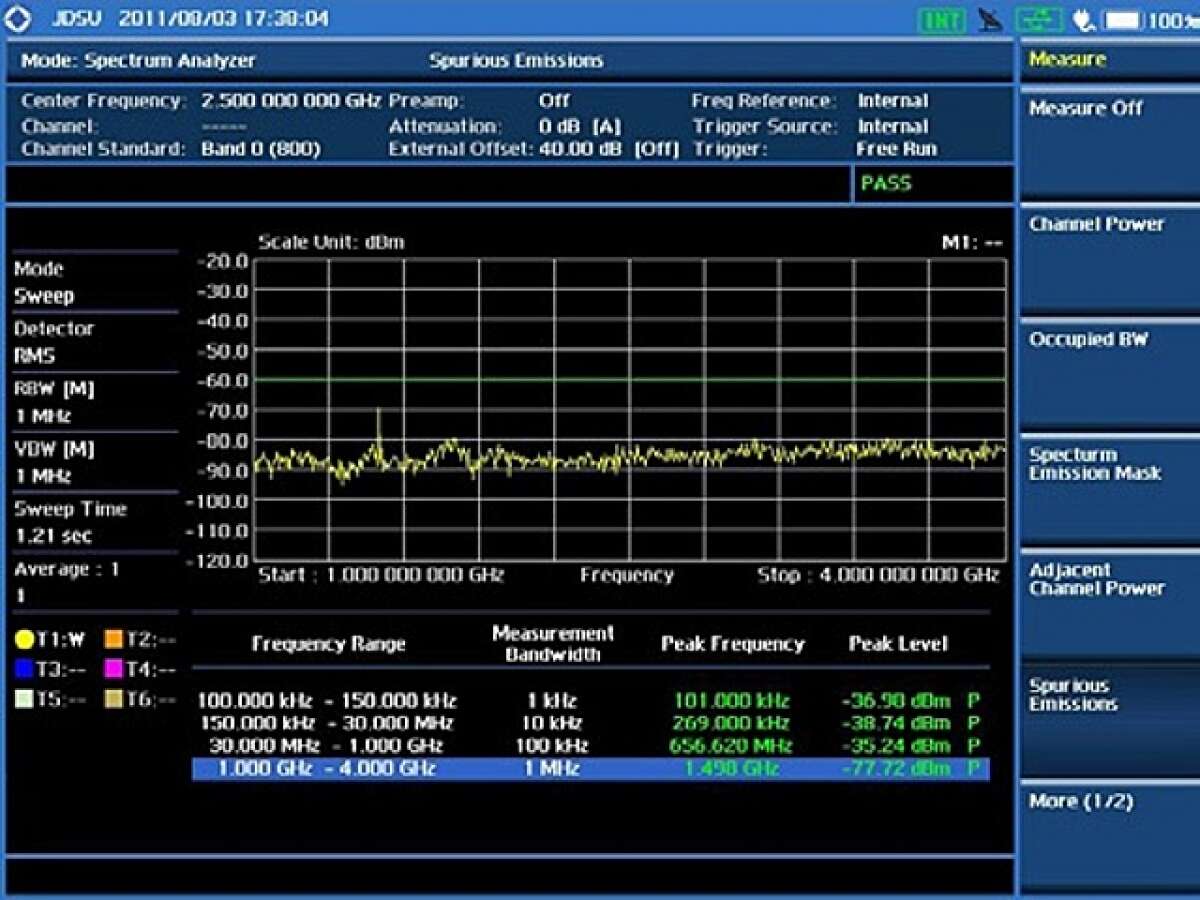
Task: Click the Attenuation 0 dB value
Action: 580,127
